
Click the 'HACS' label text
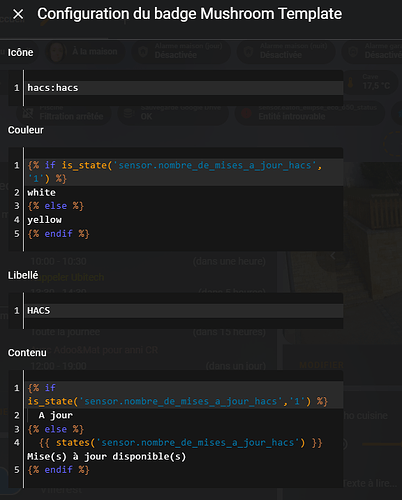39,311
